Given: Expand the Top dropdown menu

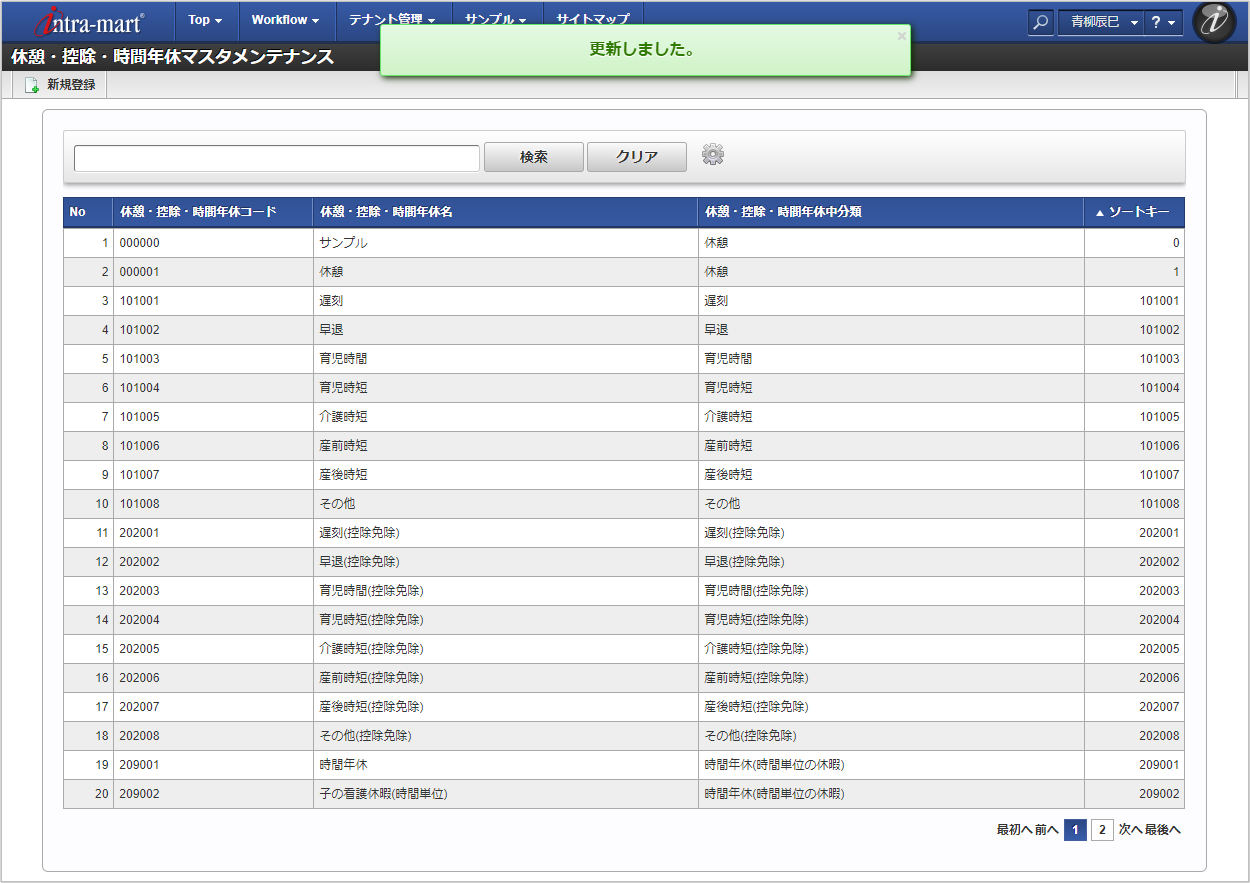Looking at the screenshot, I should (x=205, y=20).
